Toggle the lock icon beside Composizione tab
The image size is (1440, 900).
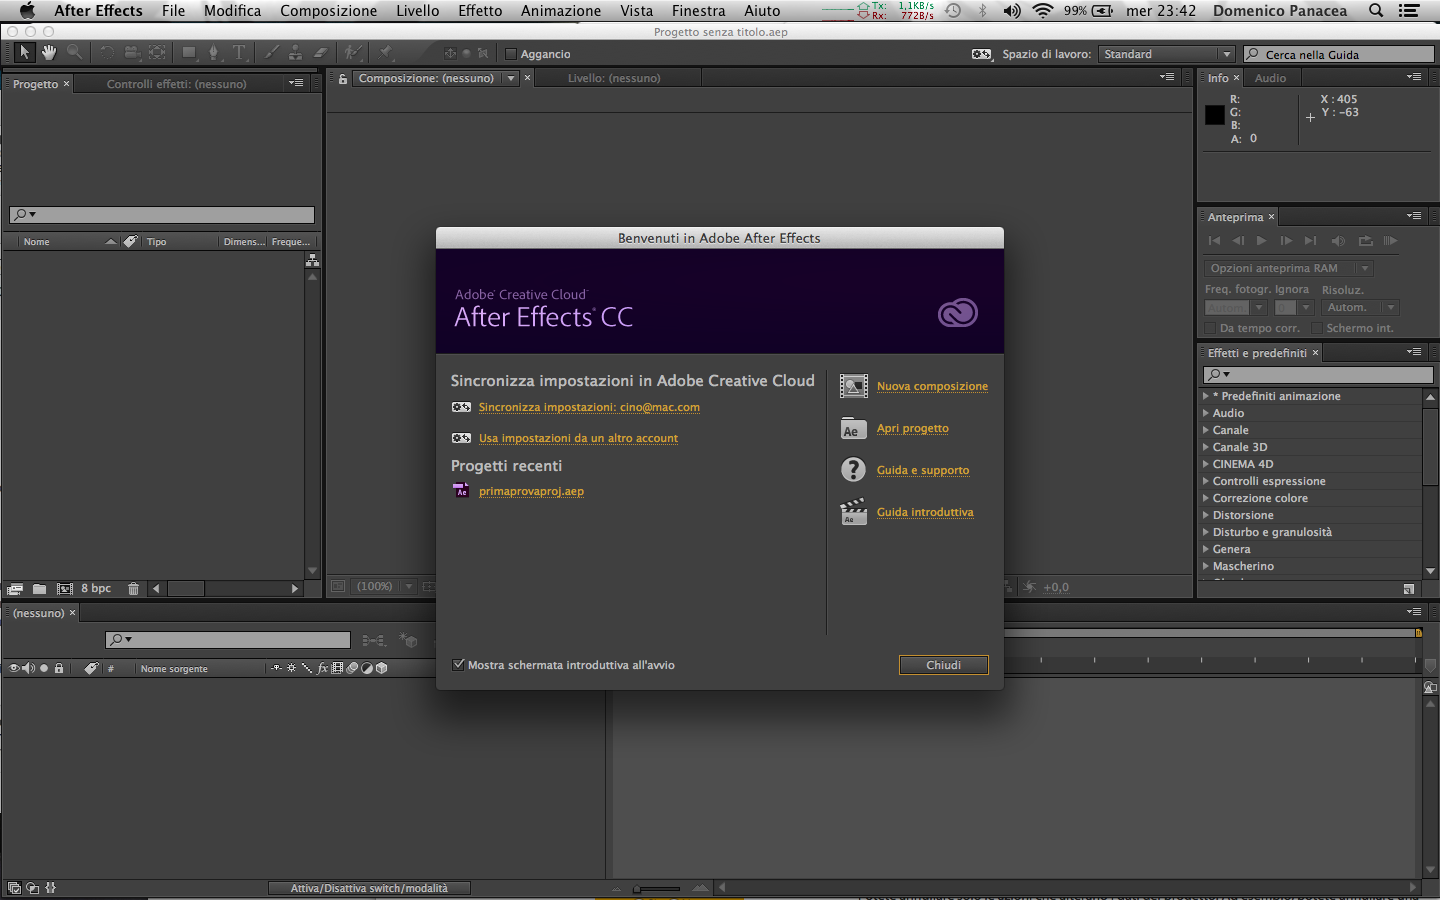point(343,78)
